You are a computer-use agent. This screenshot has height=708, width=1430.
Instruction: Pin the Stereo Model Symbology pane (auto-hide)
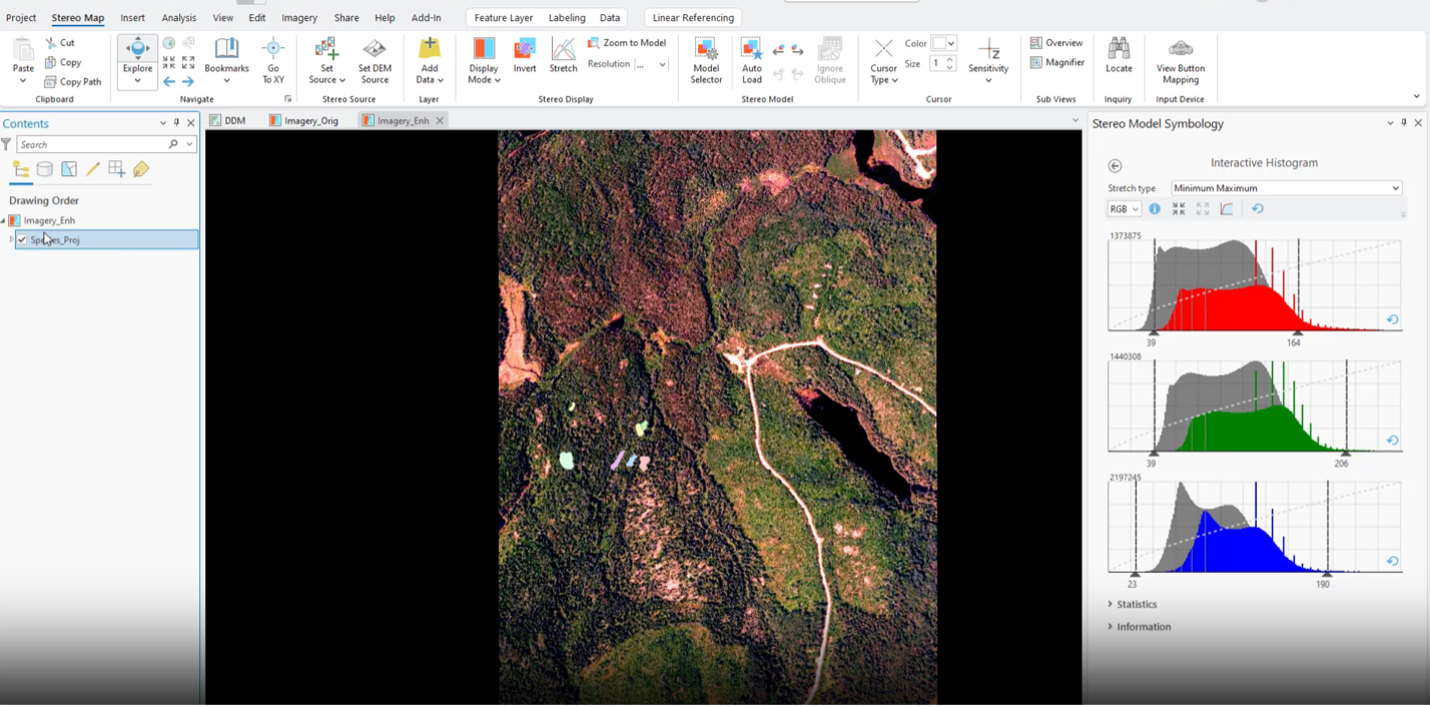[1404, 123]
